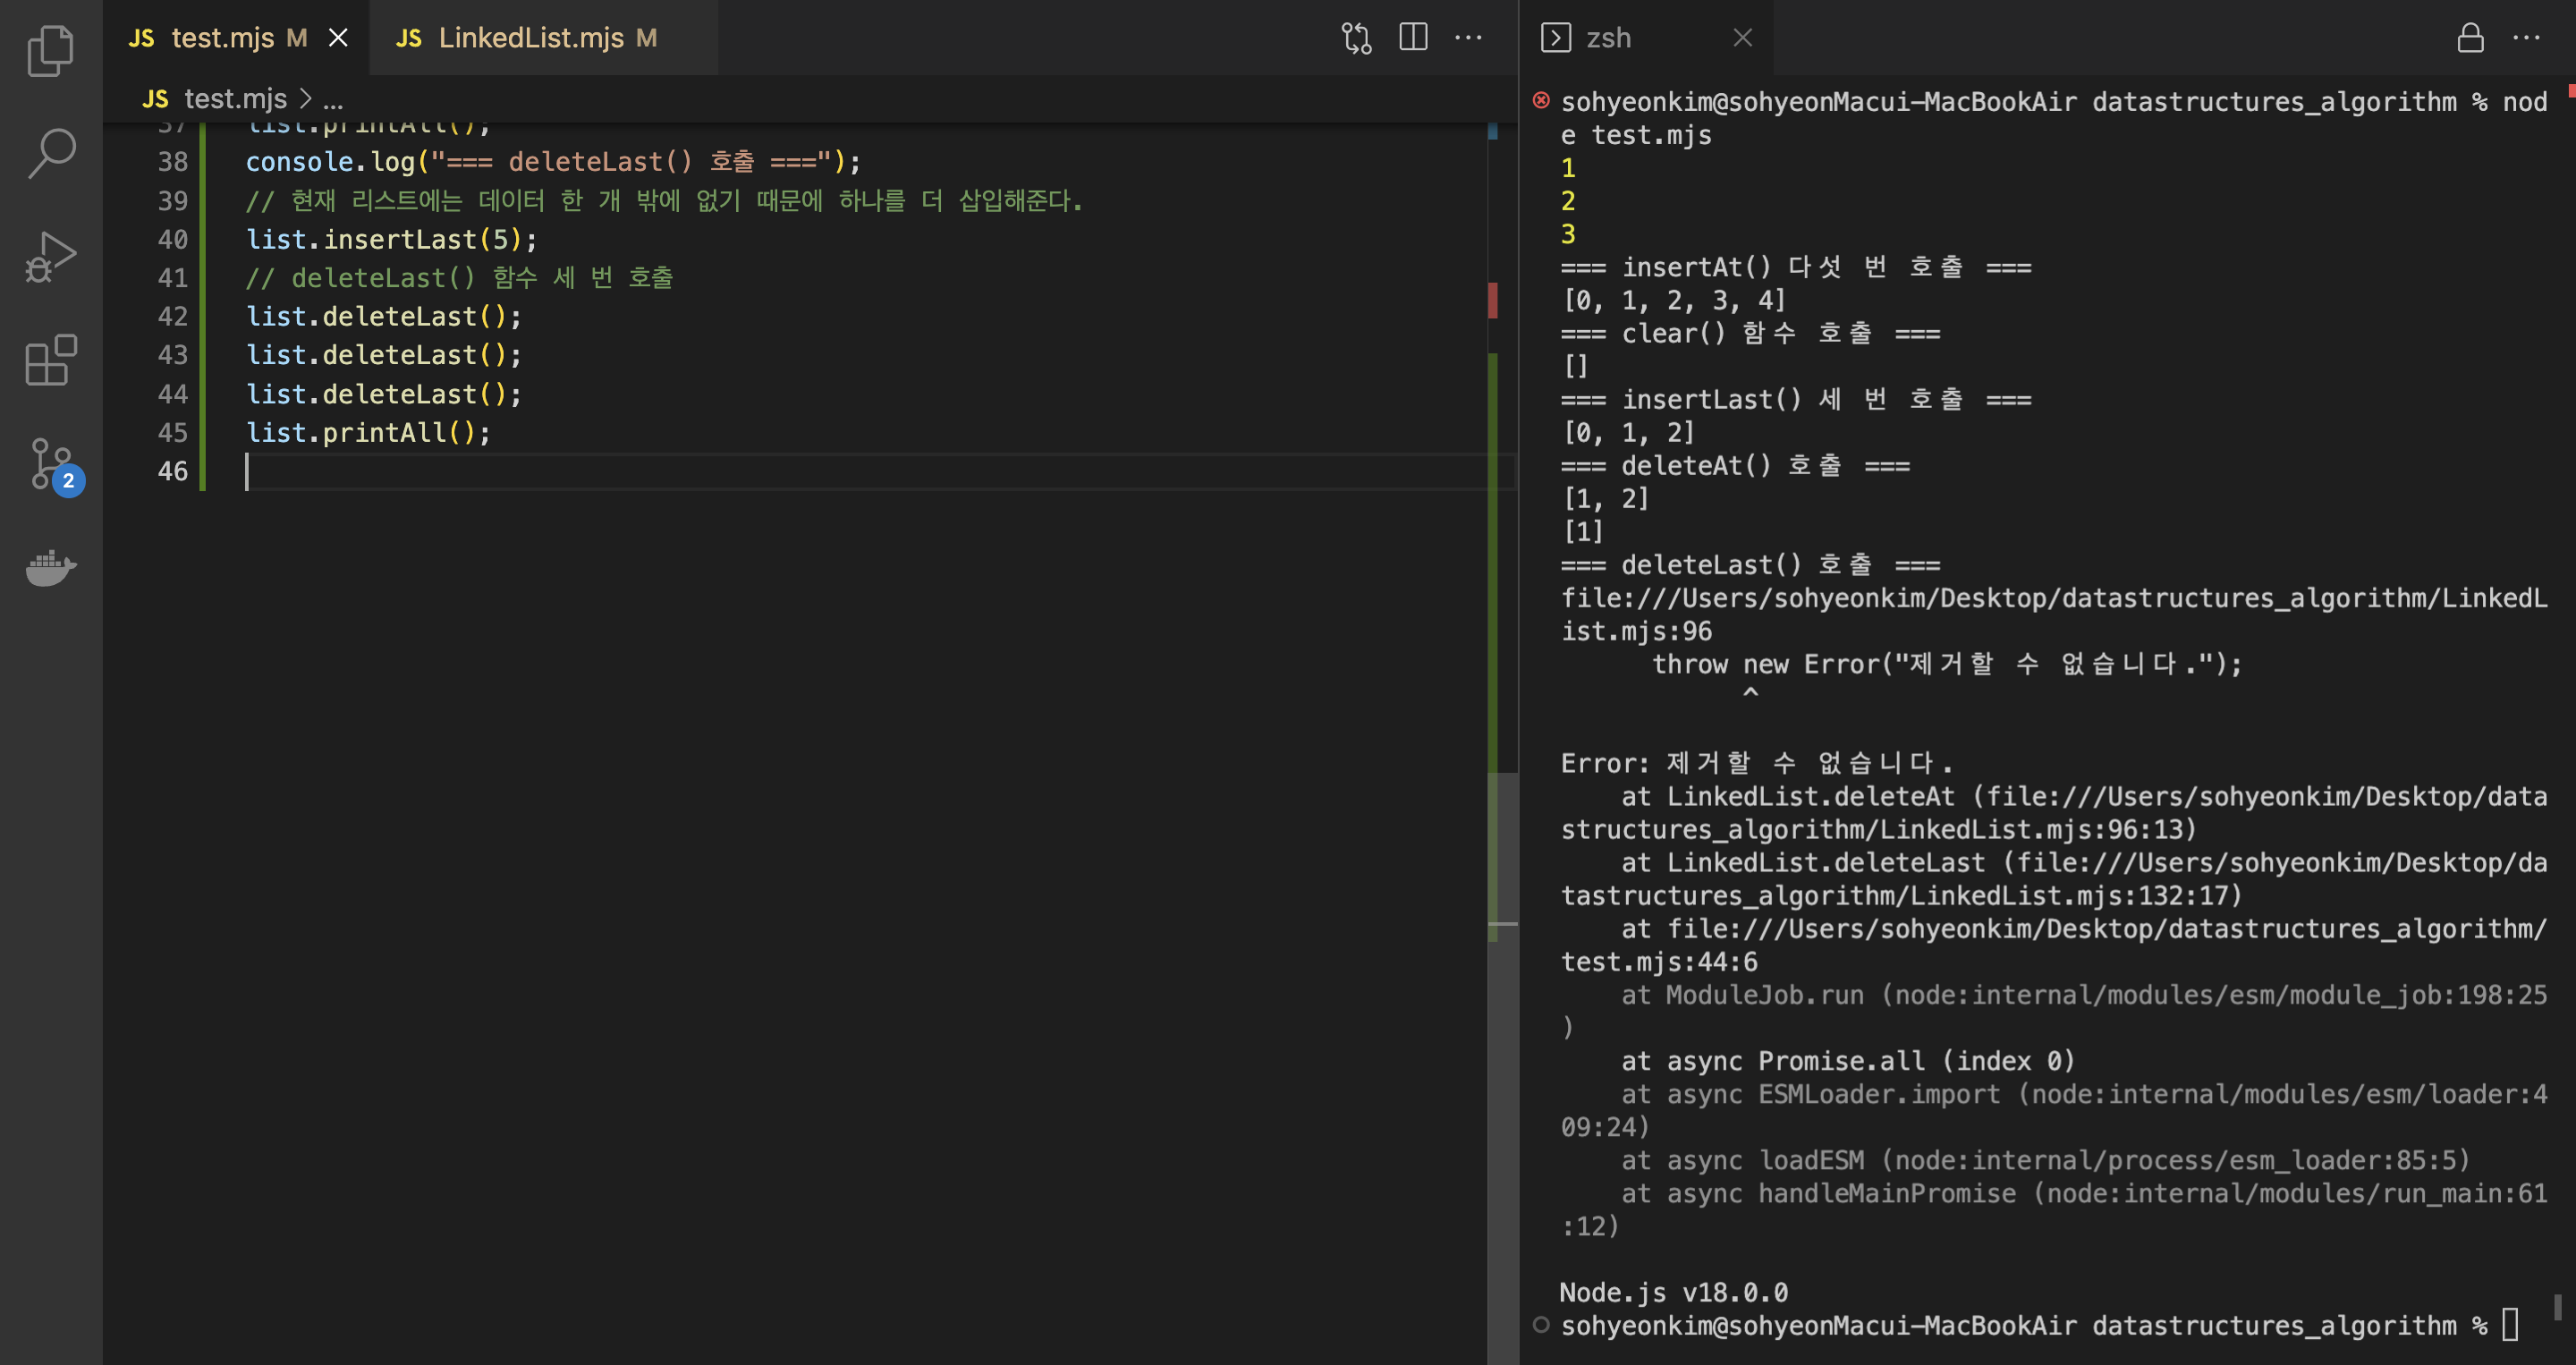This screenshot has height=1365, width=2576.
Task: Open the Search view in the activity bar
Action: click(x=50, y=153)
